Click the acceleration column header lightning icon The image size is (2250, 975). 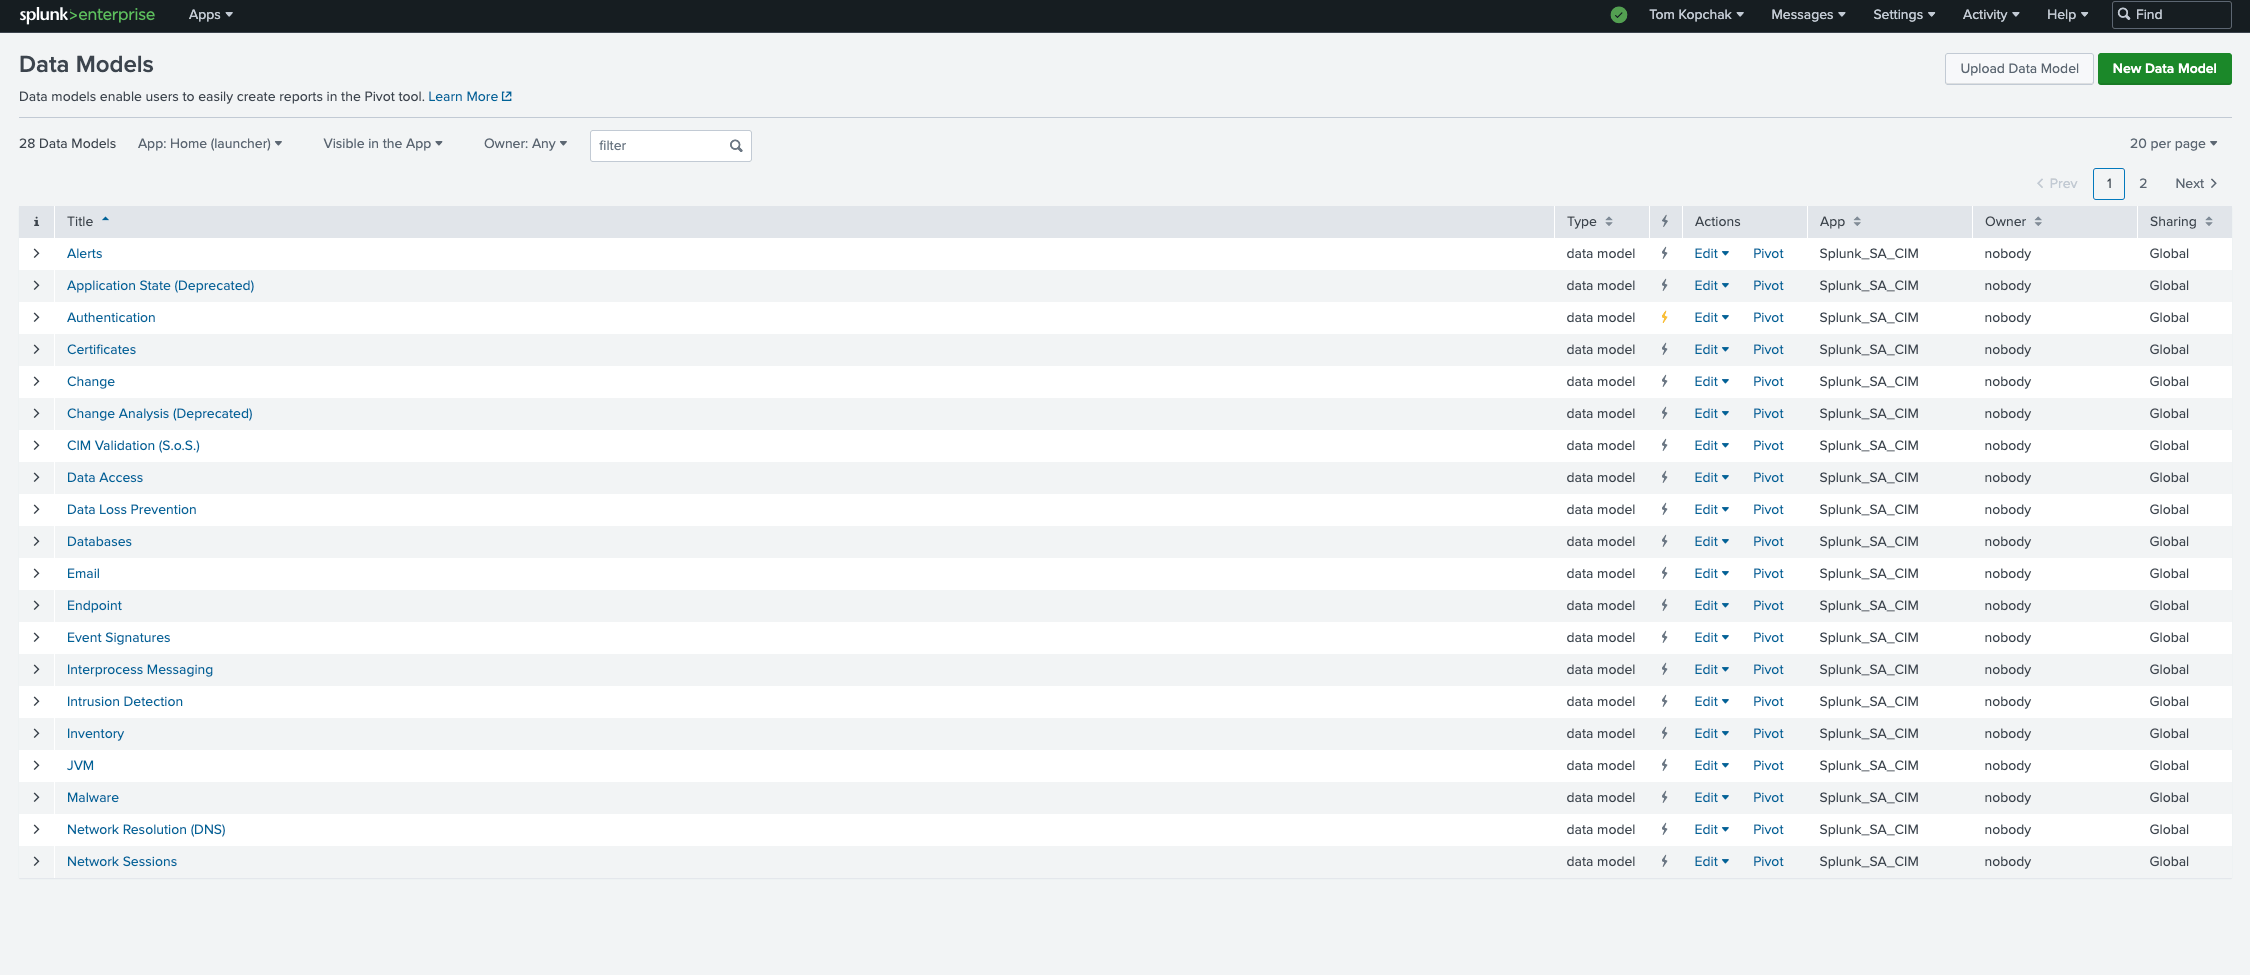click(x=1664, y=222)
